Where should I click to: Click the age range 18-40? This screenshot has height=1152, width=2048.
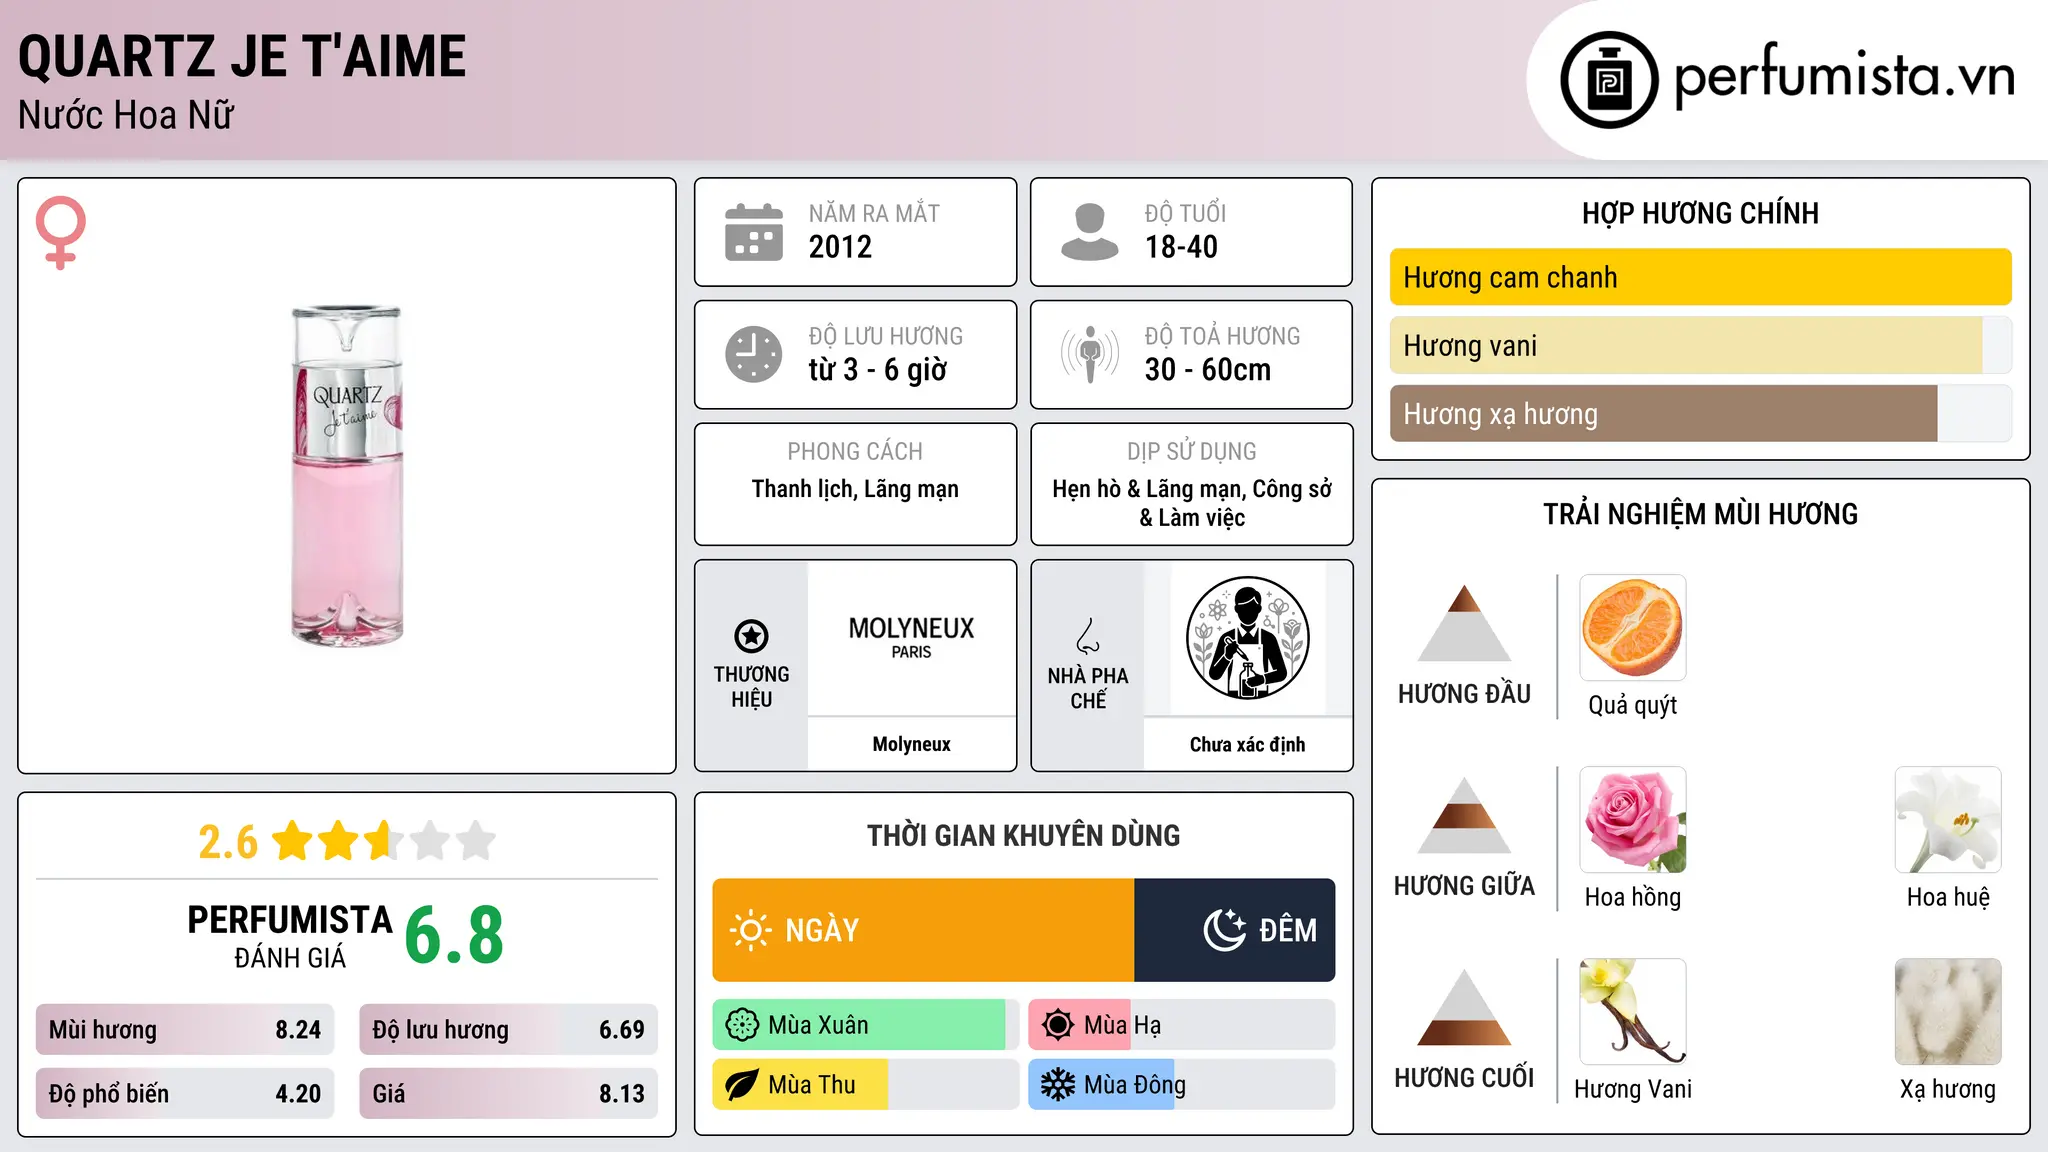coord(1181,247)
